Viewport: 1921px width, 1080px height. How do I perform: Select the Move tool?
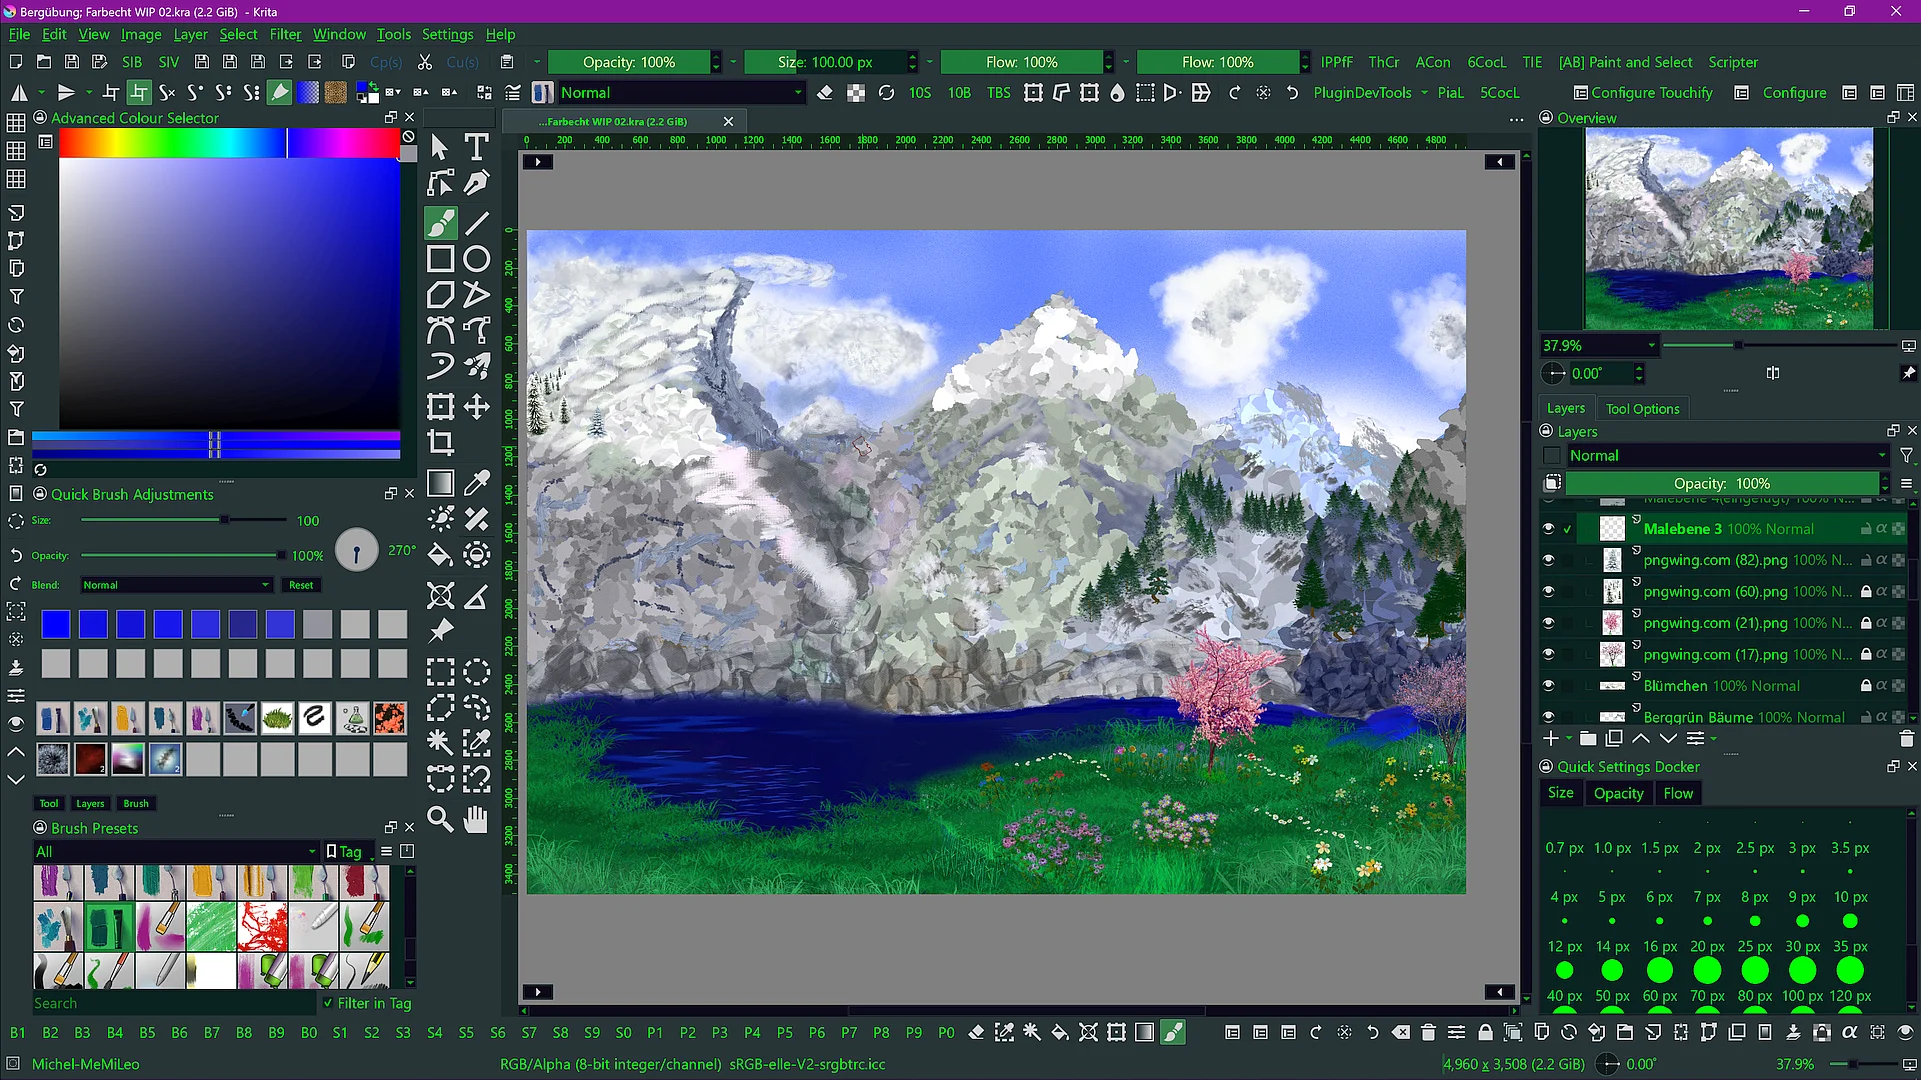coord(477,406)
